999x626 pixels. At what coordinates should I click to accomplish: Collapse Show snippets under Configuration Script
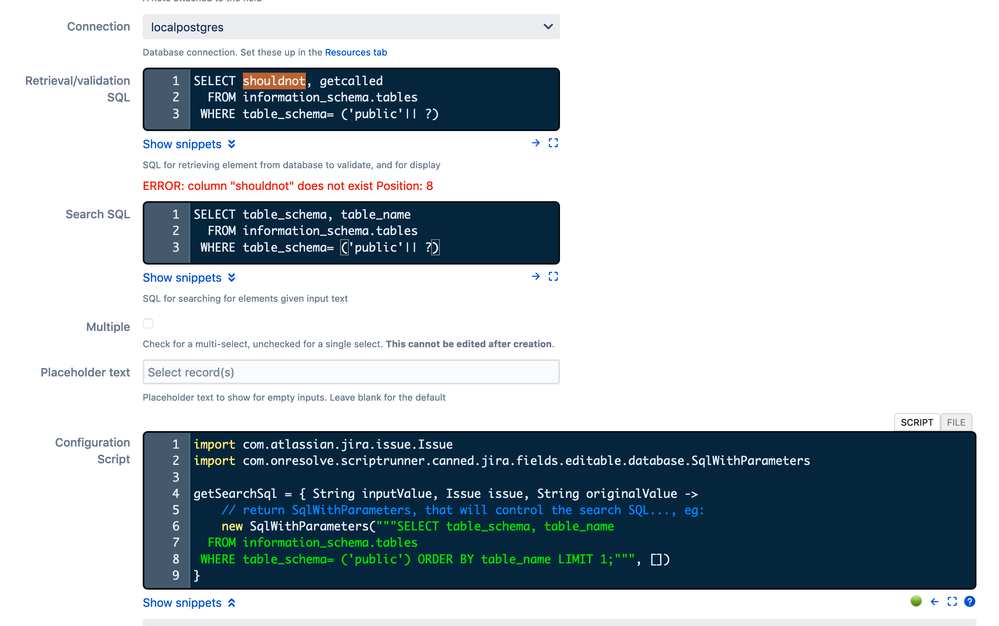pyautogui.click(x=189, y=602)
